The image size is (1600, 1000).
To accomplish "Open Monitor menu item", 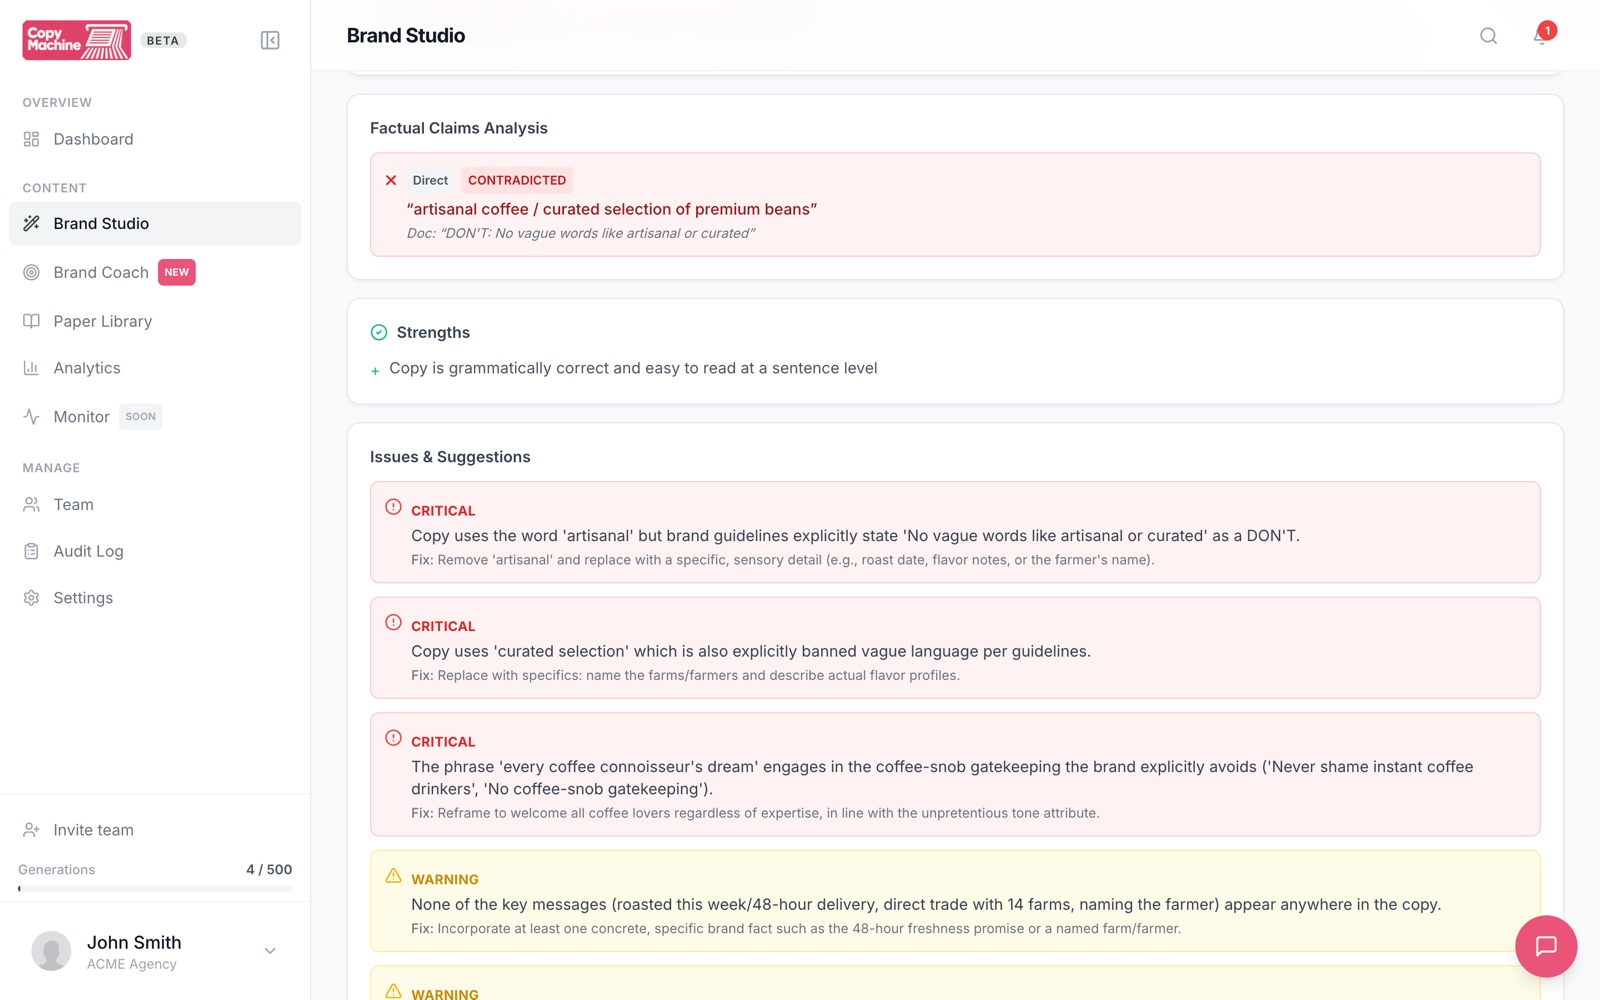I will point(155,416).
